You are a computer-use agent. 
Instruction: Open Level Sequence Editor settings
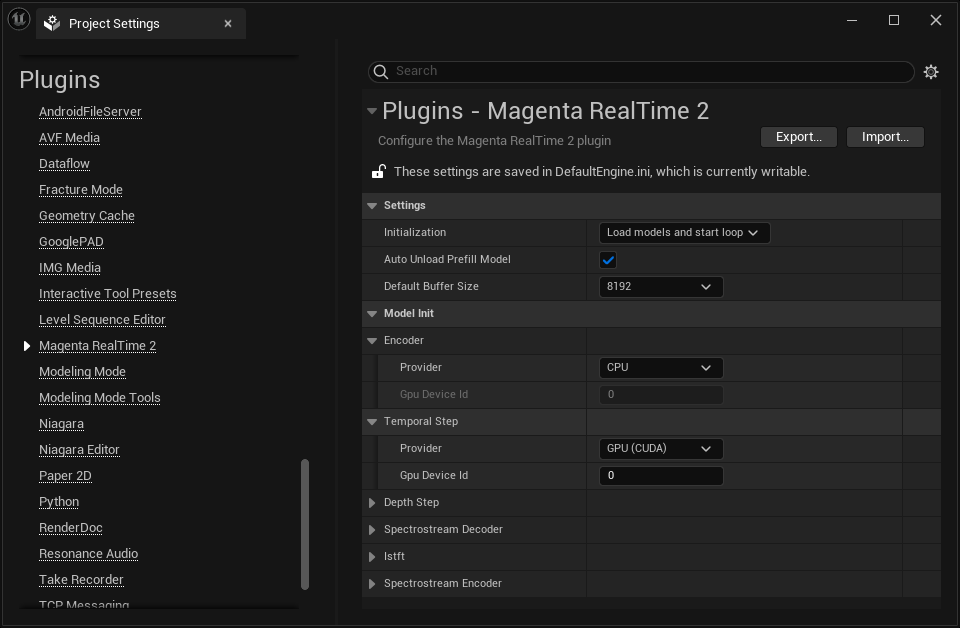[102, 320]
